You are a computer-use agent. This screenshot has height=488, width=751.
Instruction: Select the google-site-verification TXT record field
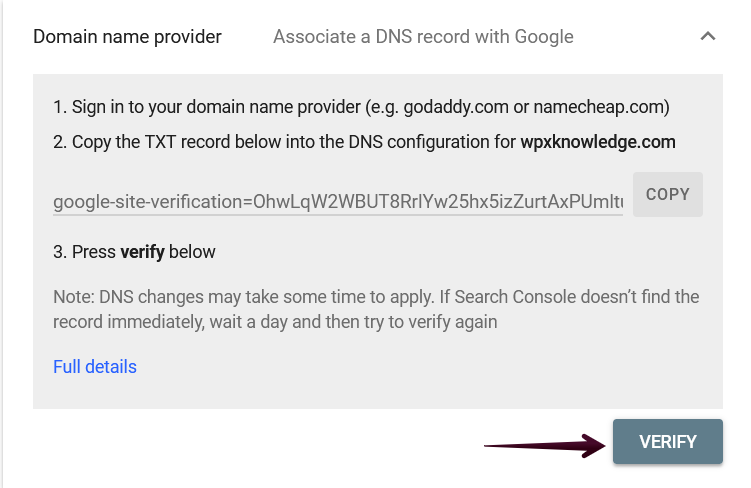pos(338,203)
